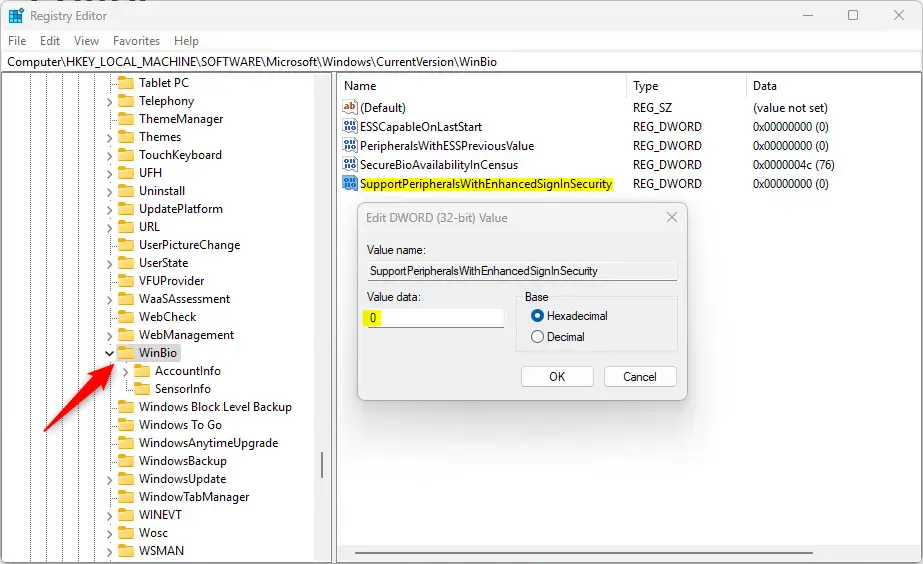Image resolution: width=923 pixels, height=564 pixels.
Task: Click the WindowsBackup folder icon
Action: coord(126,460)
